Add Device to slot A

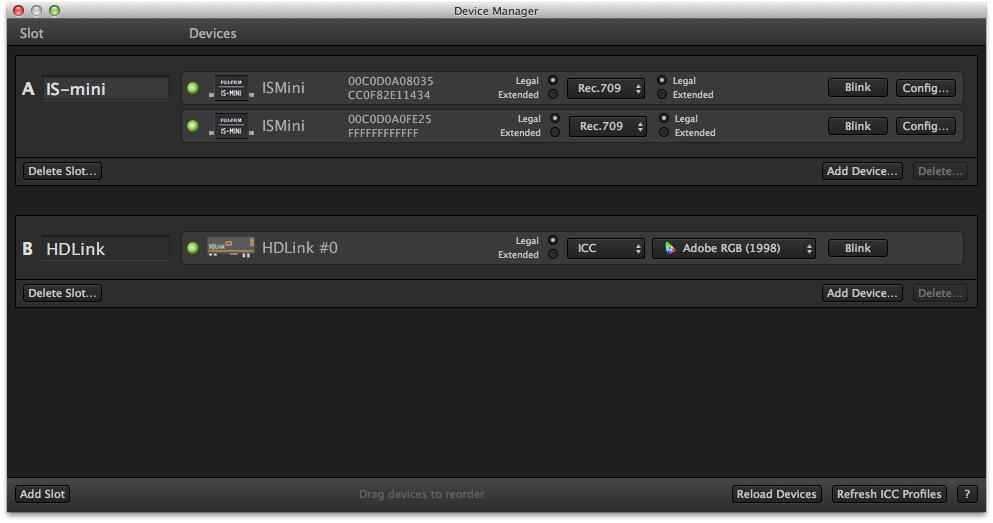pyautogui.click(x=862, y=171)
